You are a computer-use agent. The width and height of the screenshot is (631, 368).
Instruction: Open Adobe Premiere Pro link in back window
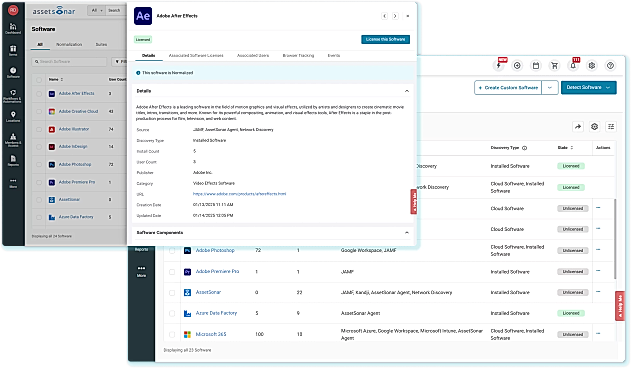tap(217, 271)
